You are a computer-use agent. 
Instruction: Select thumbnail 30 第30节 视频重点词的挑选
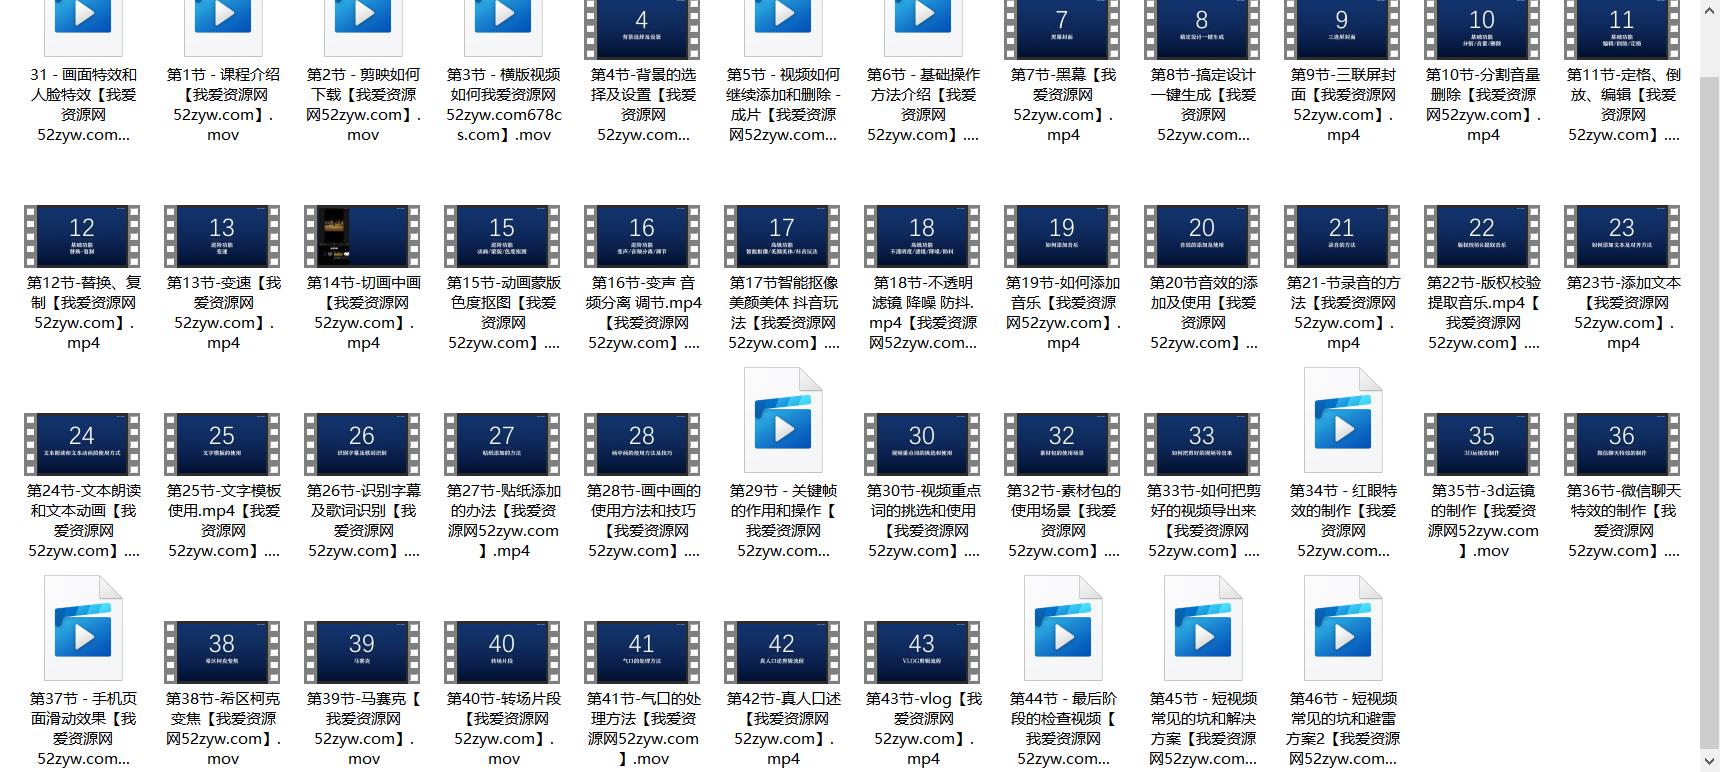point(922,445)
